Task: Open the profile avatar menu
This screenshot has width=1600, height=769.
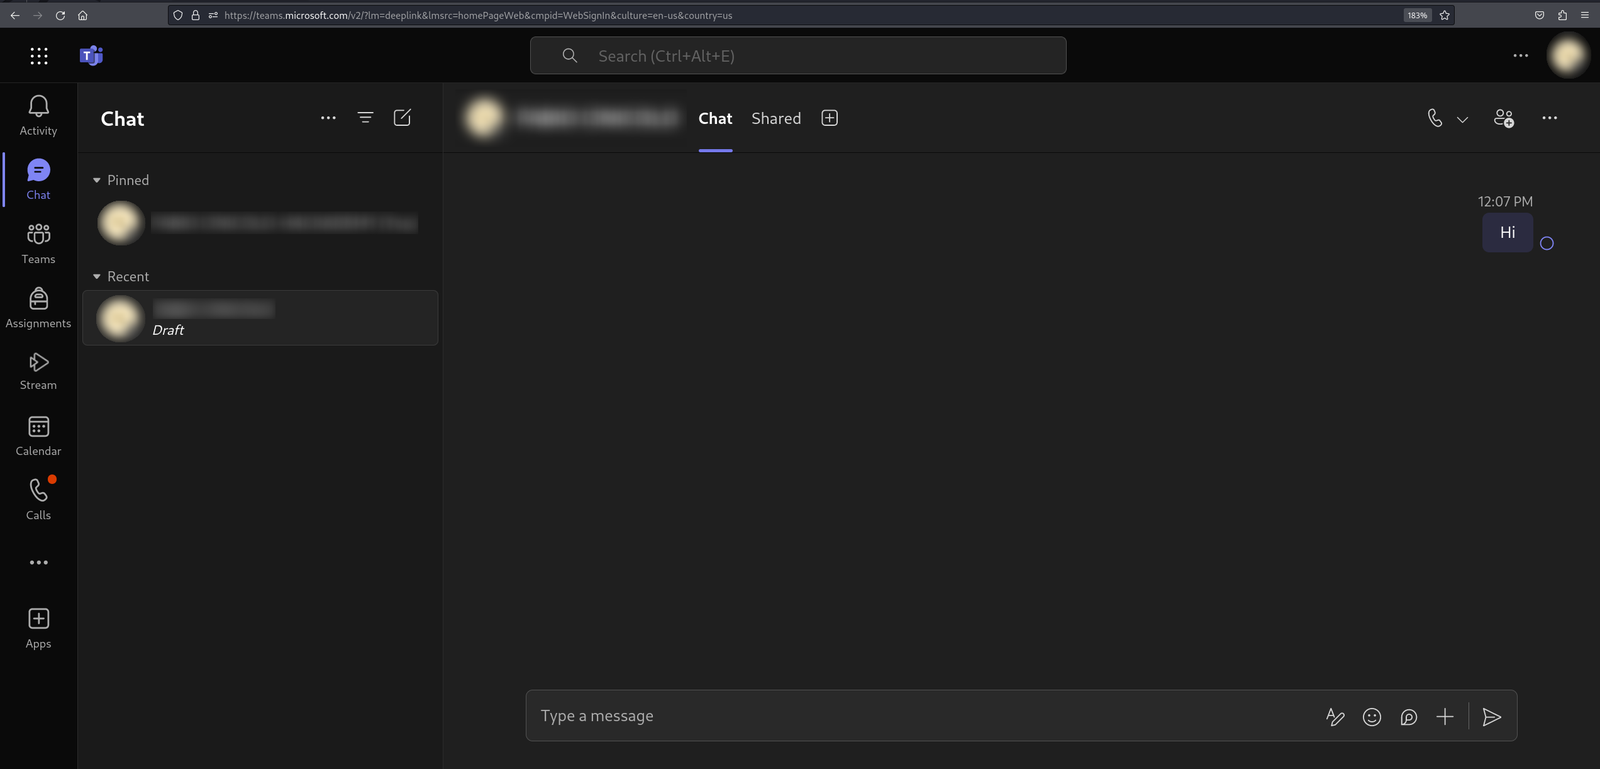Action: pyautogui.click(x=1567, y=56)
